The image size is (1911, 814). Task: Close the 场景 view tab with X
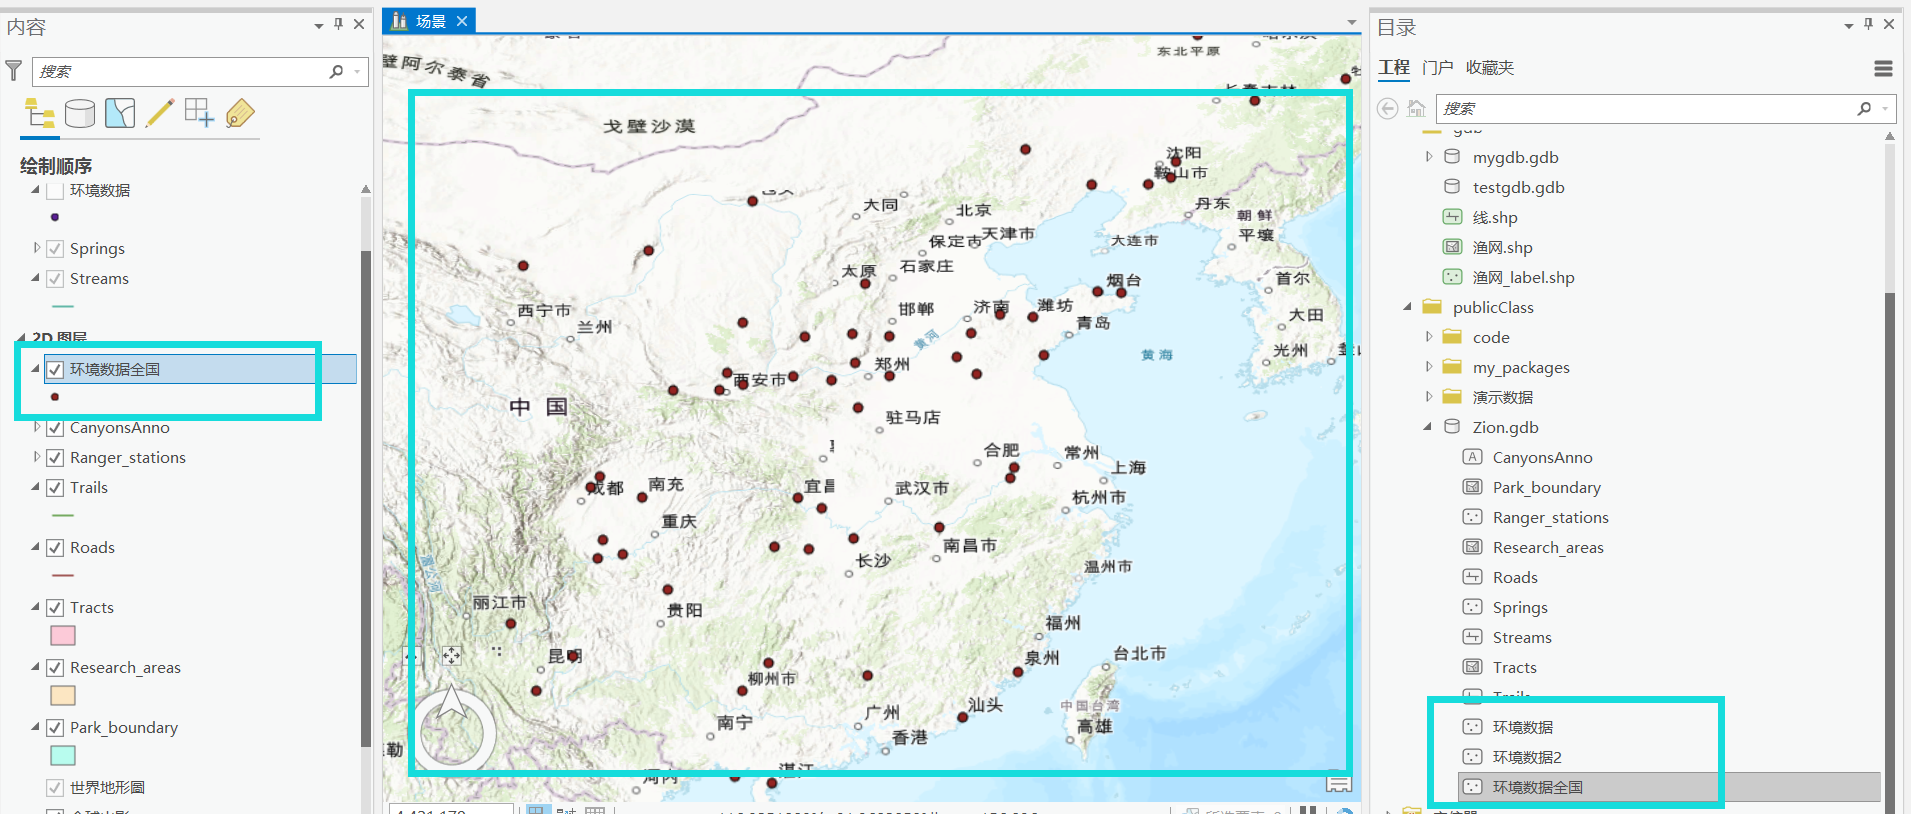[x=461, y=21]
